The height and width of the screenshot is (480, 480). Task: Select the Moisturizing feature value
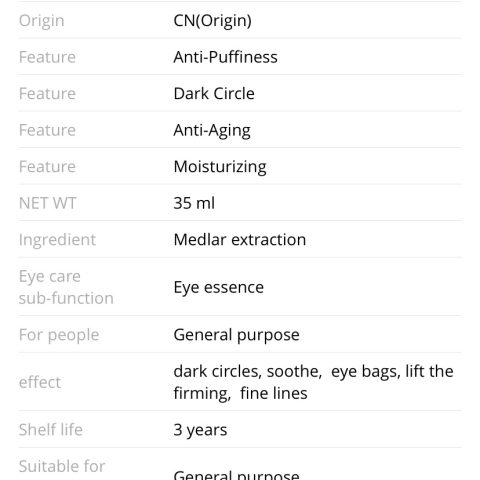click(x=220, y=167)
